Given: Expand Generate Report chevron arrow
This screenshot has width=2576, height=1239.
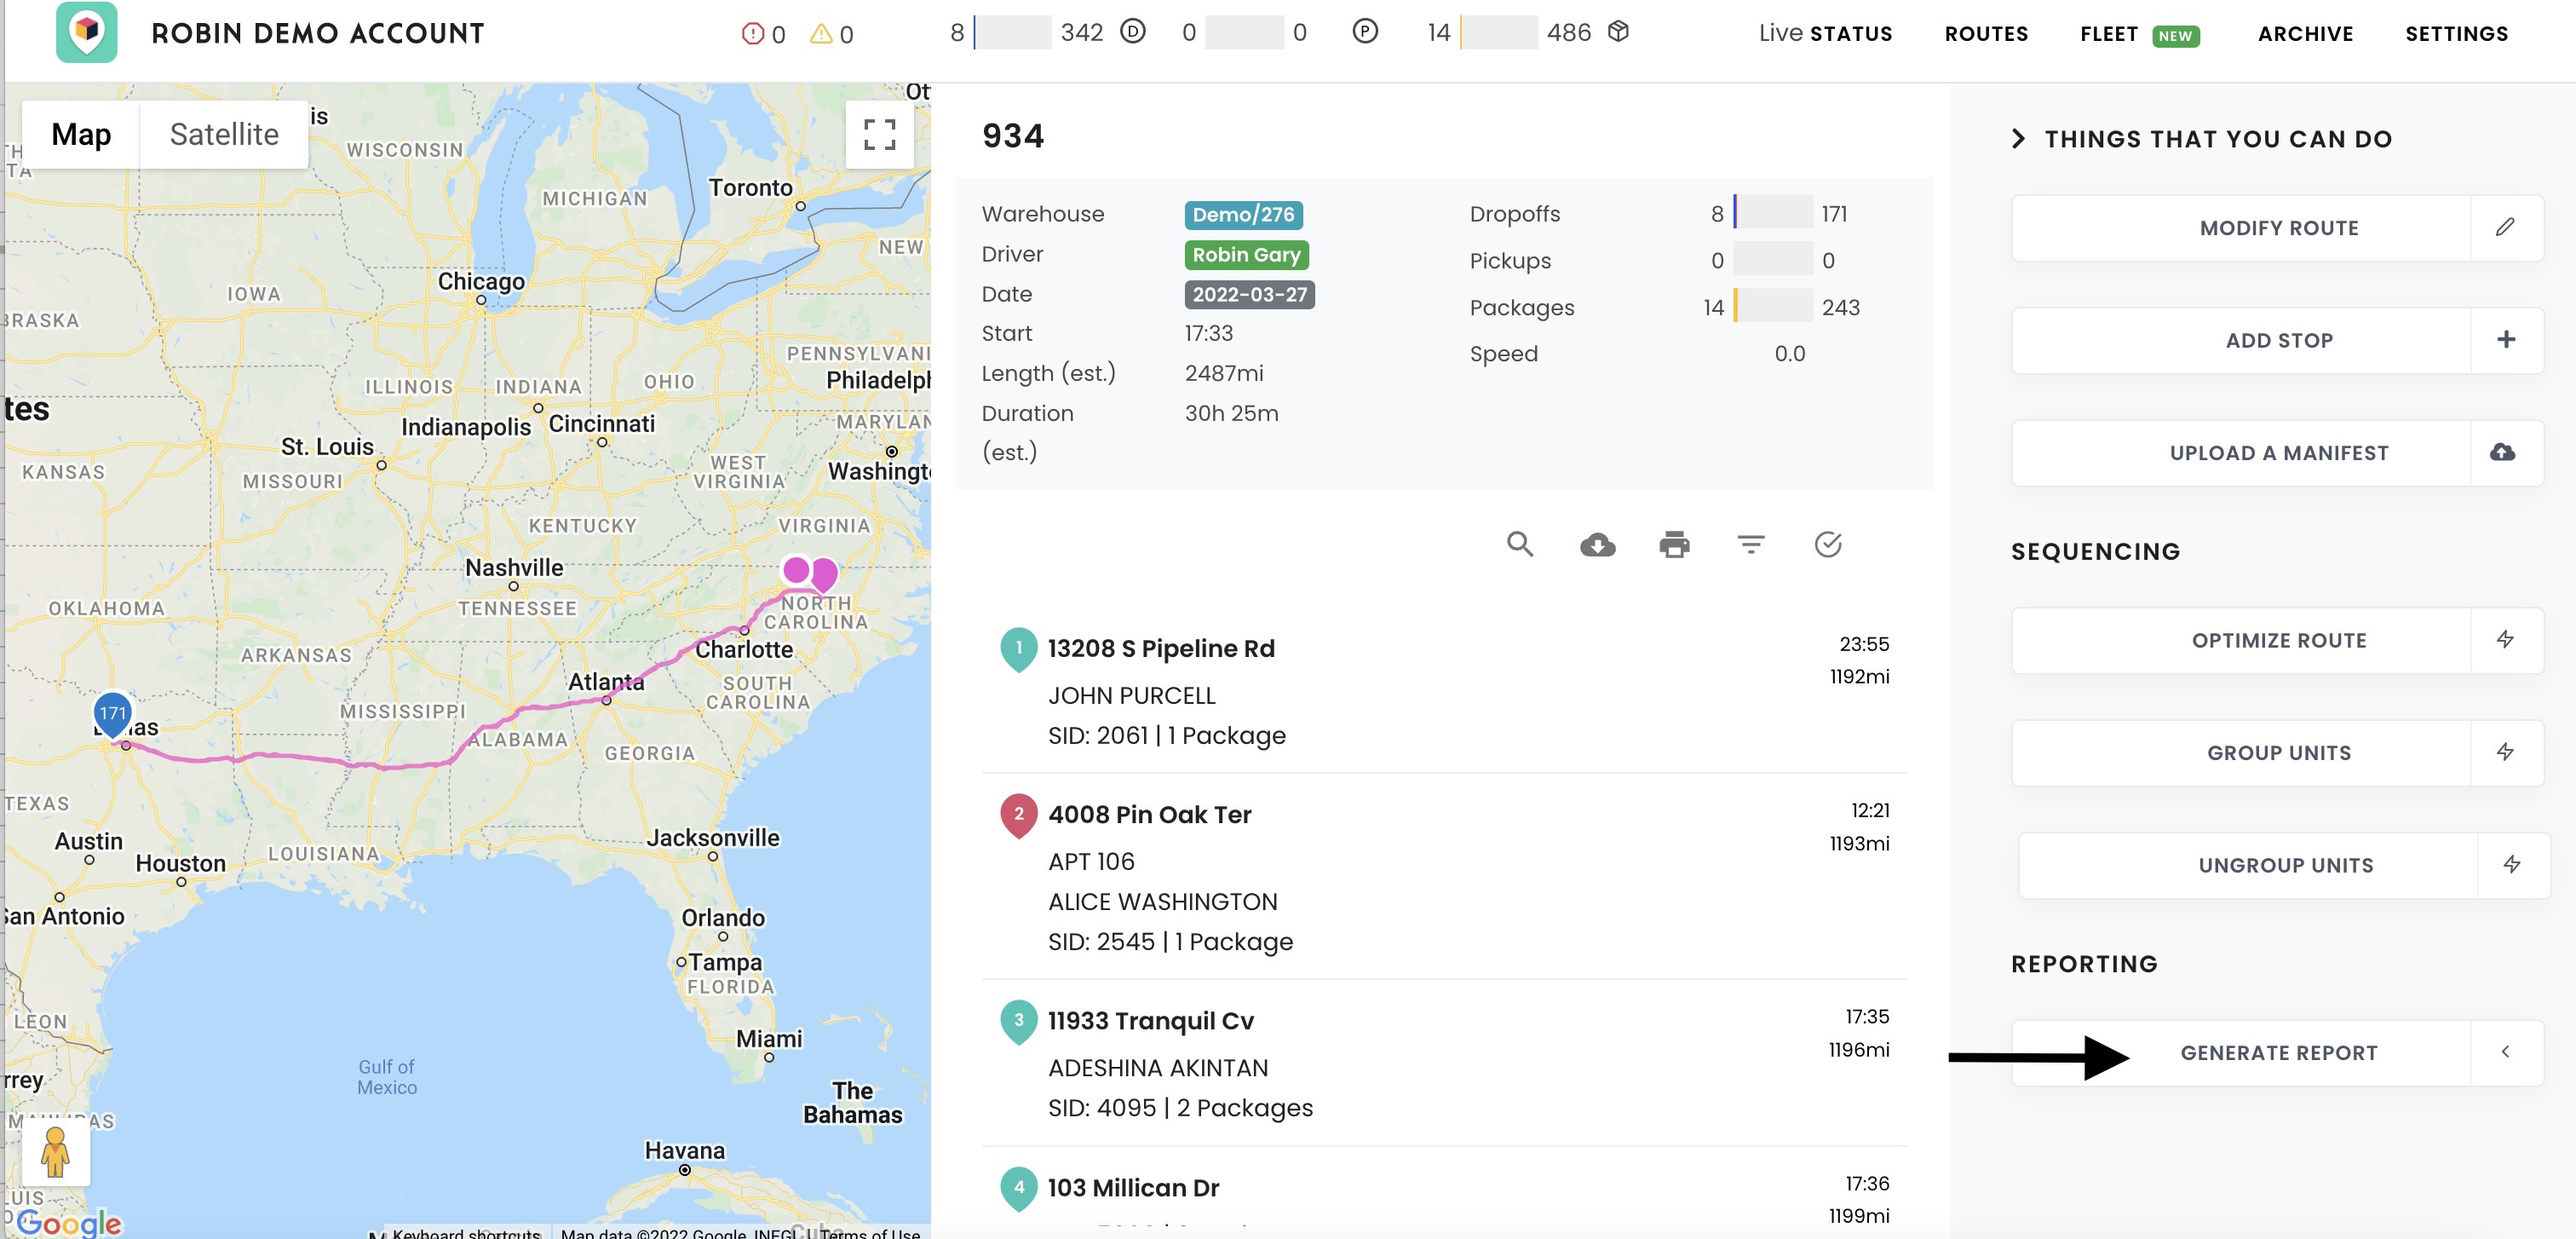Looking at the screenshot, I should coord(2505,1052).
